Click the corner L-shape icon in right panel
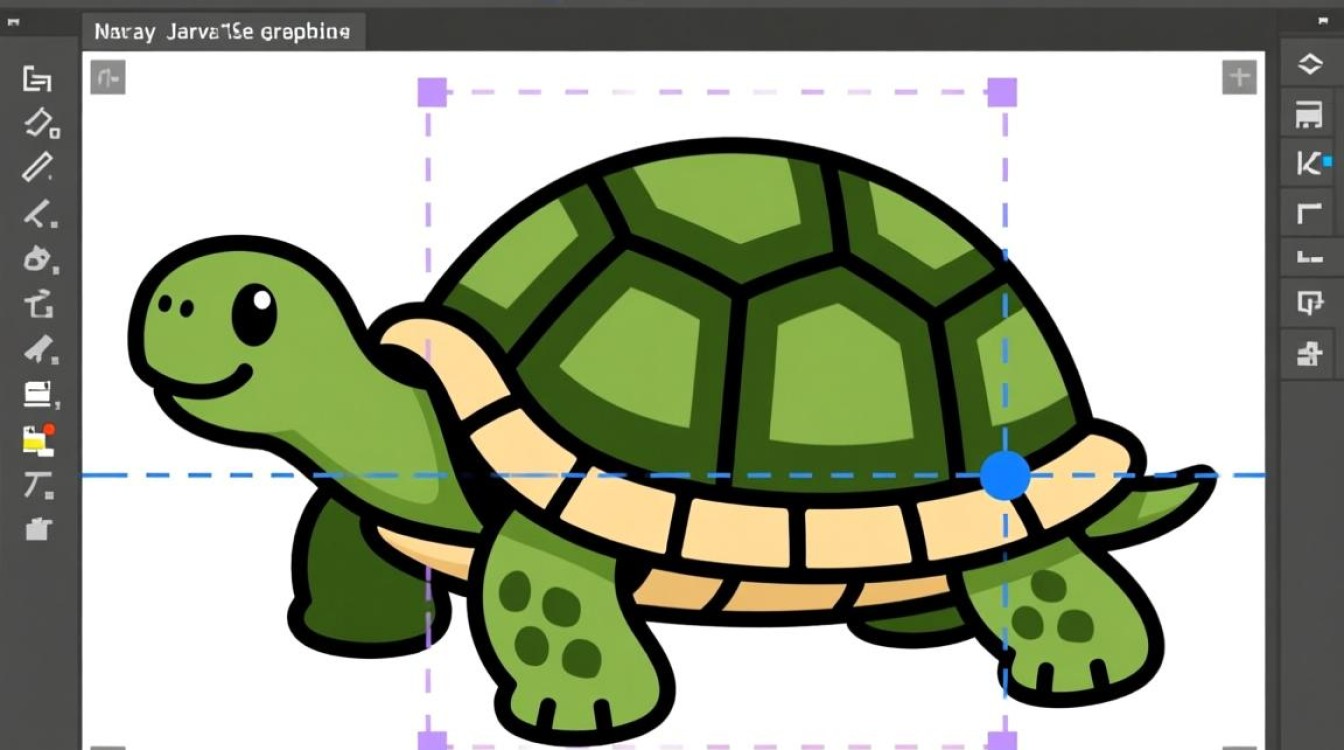 click(1308, 212)
